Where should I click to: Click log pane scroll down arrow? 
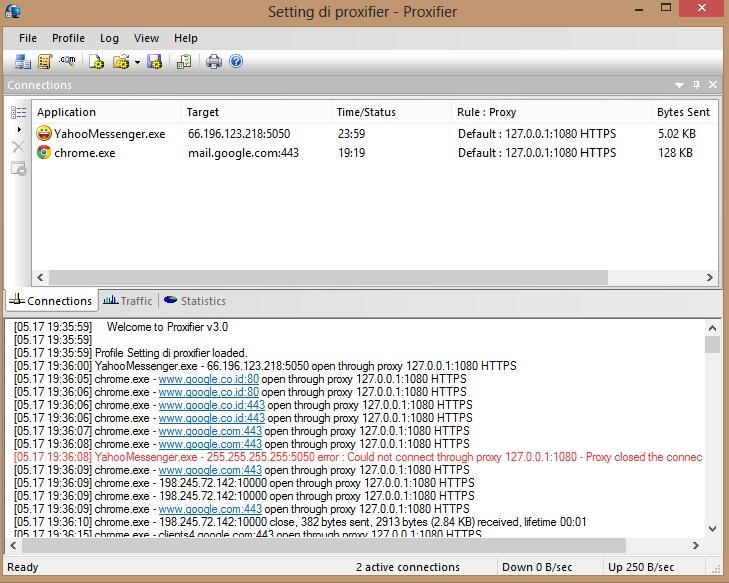pyautogui.click(x=712, y=529)
